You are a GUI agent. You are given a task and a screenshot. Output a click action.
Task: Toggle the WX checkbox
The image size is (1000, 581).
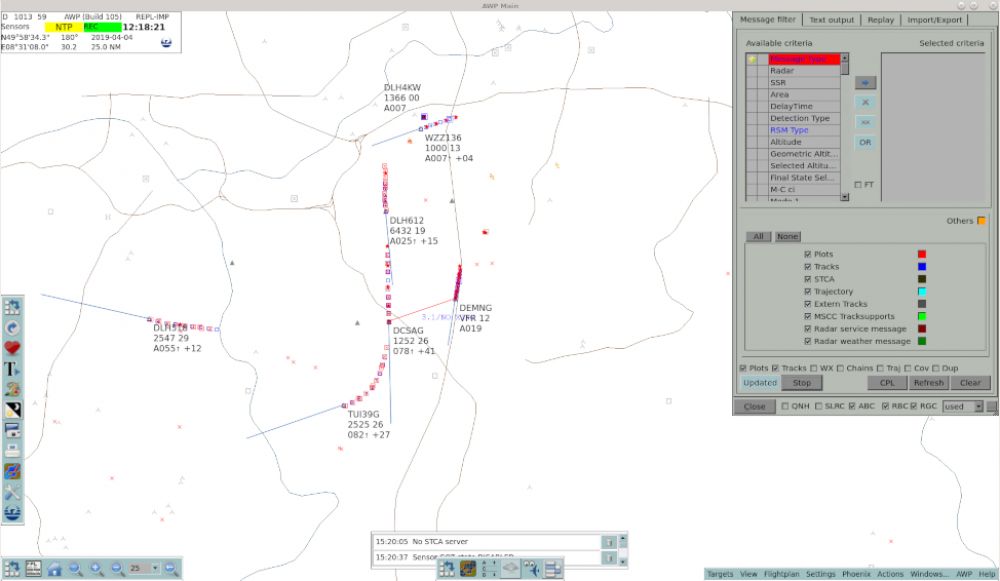click(815, 368)
